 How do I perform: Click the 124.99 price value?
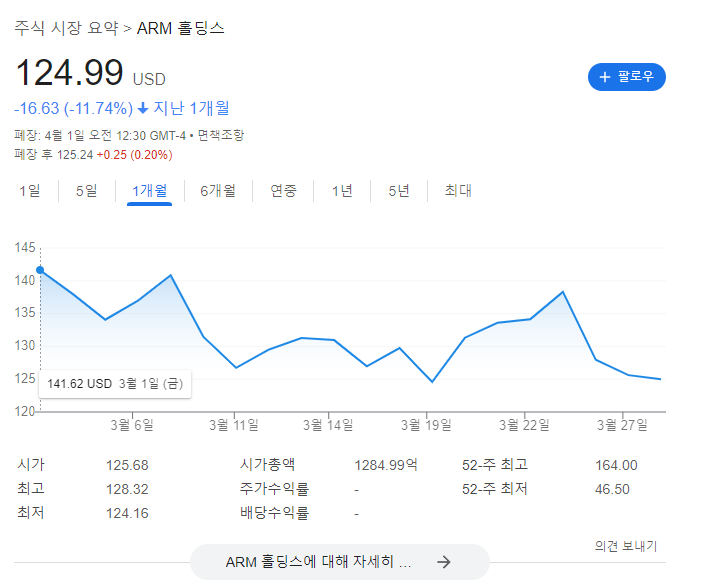(69, 73)
